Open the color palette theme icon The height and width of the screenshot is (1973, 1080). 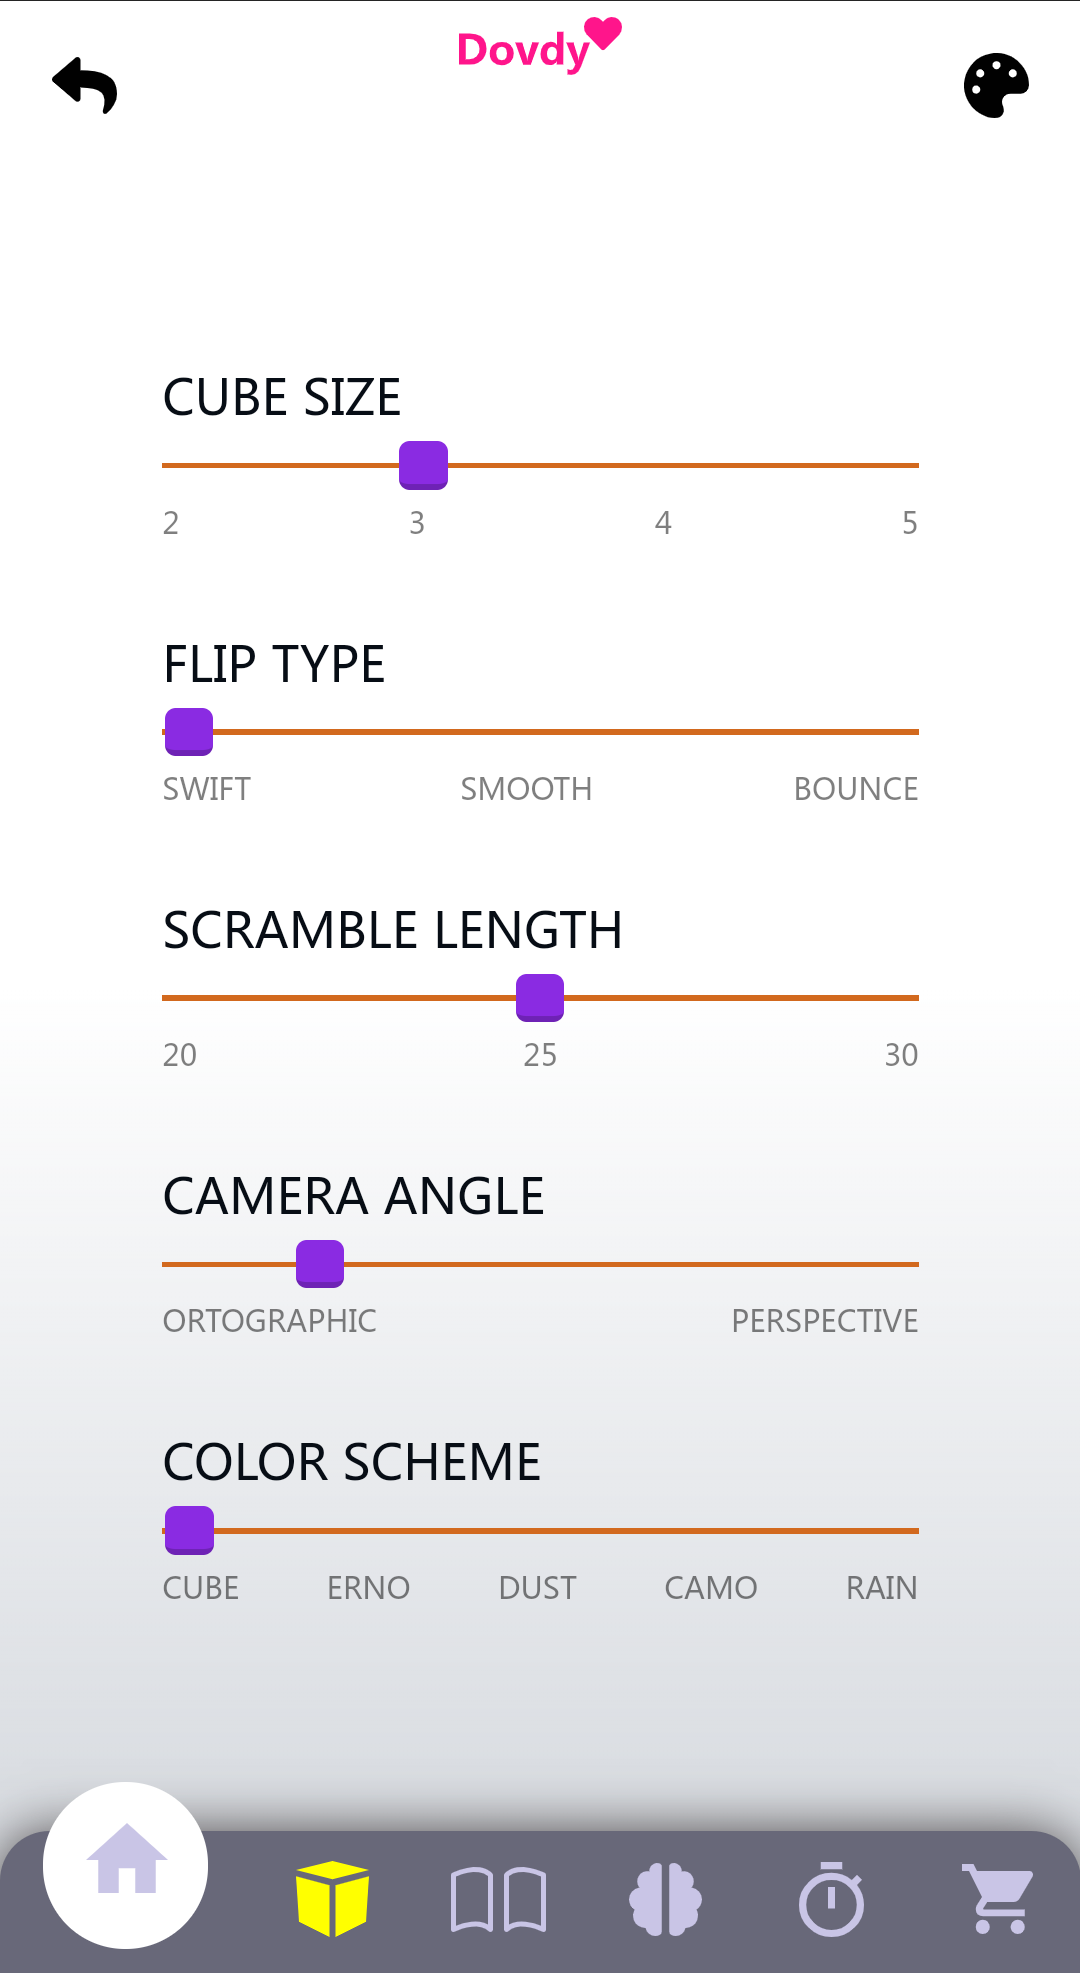pyautogui.click(x=996, y=85)
